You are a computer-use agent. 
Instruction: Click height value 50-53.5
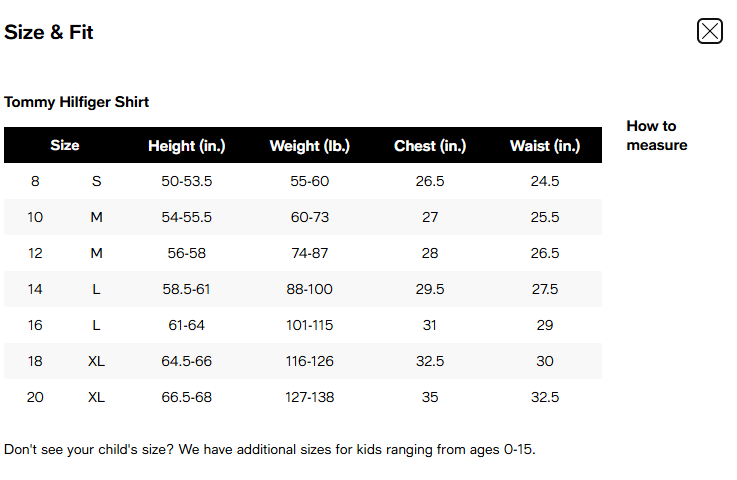click(187, 181)
